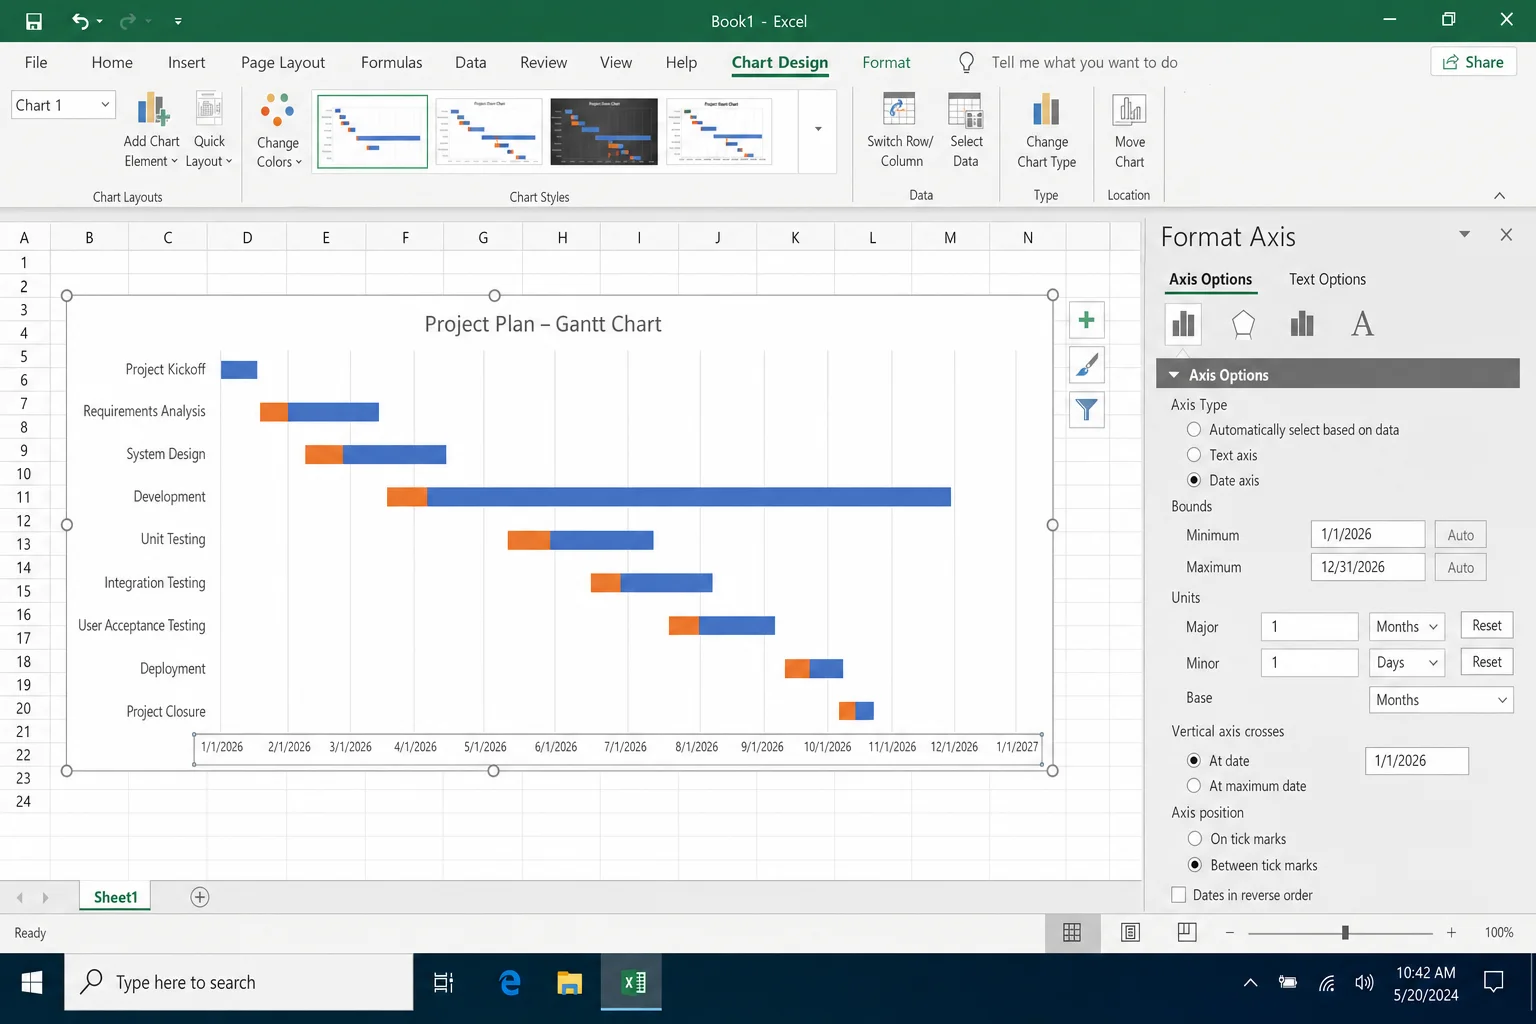Reset the Minor unit value

[1486, 661]
